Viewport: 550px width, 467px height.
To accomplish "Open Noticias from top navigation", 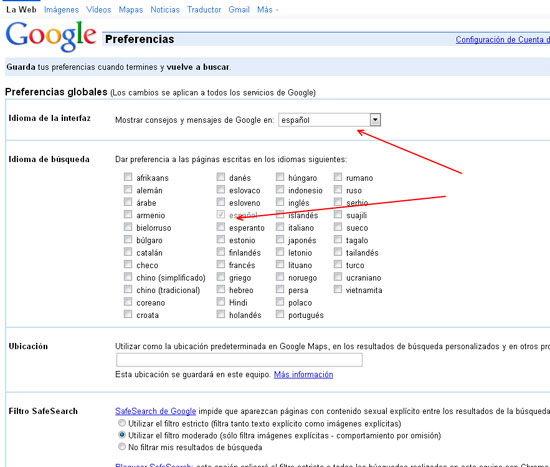I will [165, 10].
